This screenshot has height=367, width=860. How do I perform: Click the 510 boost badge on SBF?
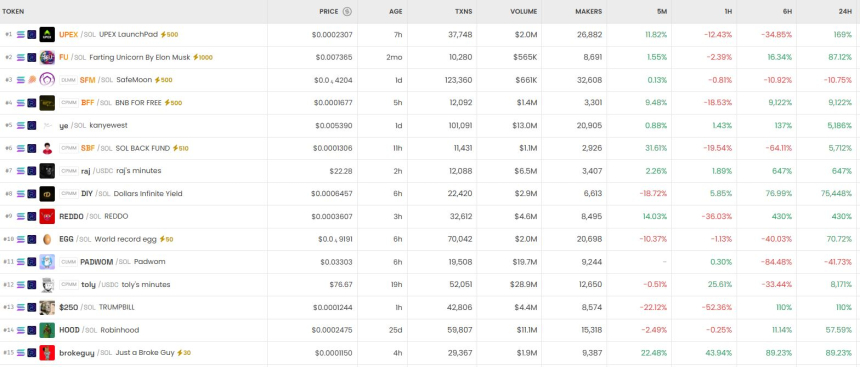click(x=180, y=148)
